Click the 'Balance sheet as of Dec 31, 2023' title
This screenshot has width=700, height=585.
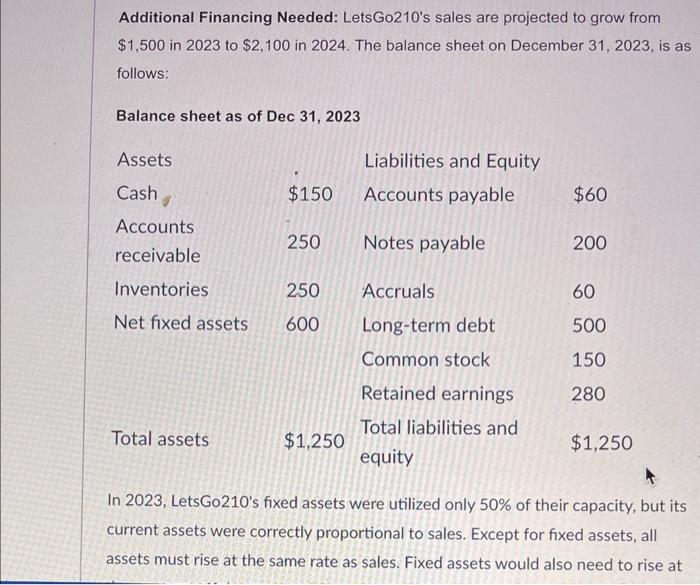coord(238,116)
